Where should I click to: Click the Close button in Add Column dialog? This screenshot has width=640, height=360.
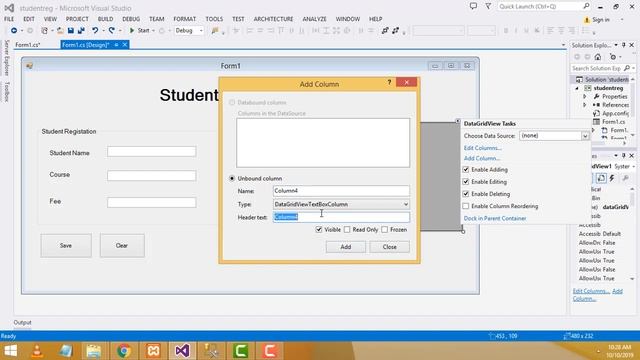(x=389, y=247)
